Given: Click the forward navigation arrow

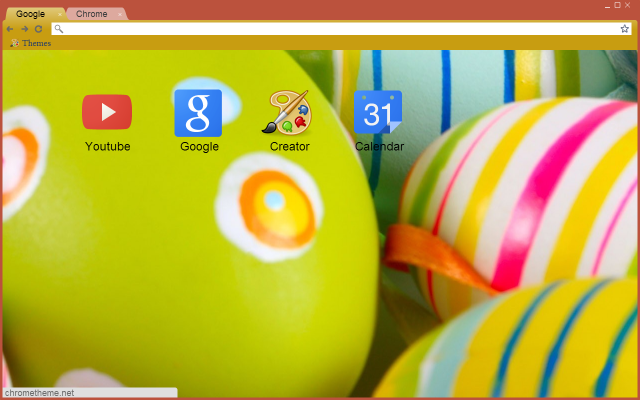Looking at the screenshot, I should pyautogui.click(x=26, y=29).
